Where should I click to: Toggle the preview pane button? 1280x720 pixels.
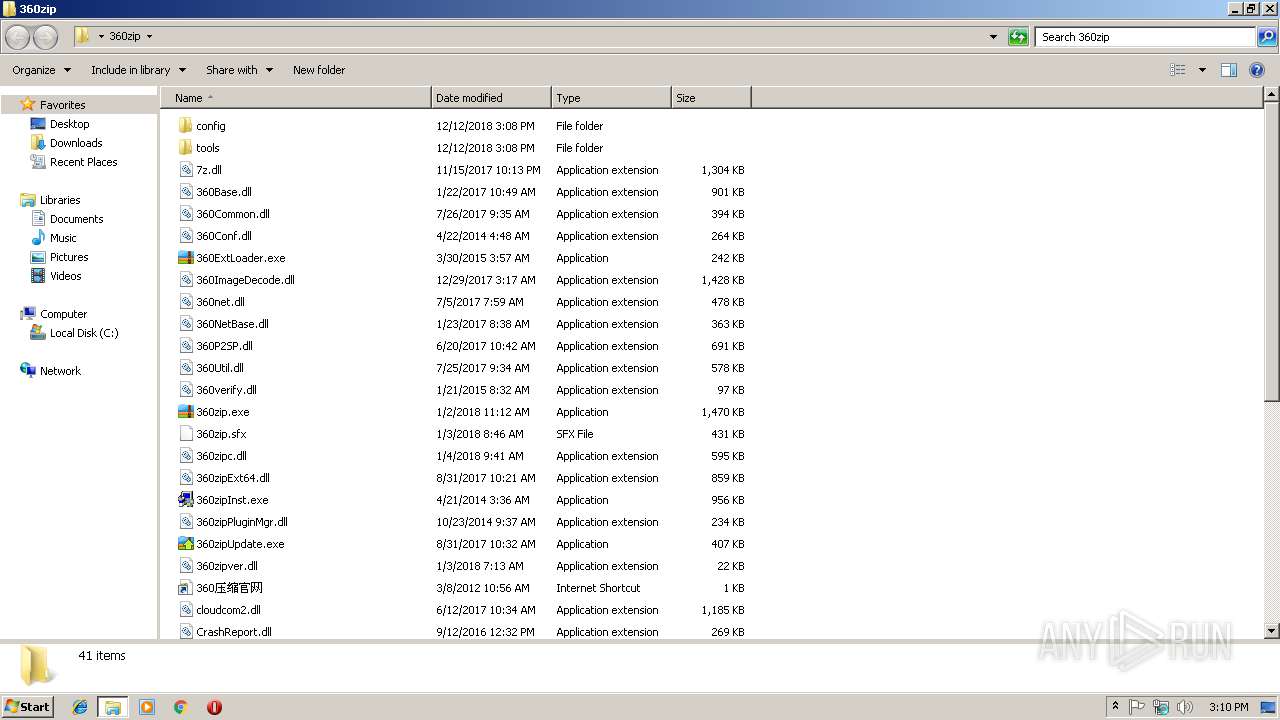pos(1229,70)
